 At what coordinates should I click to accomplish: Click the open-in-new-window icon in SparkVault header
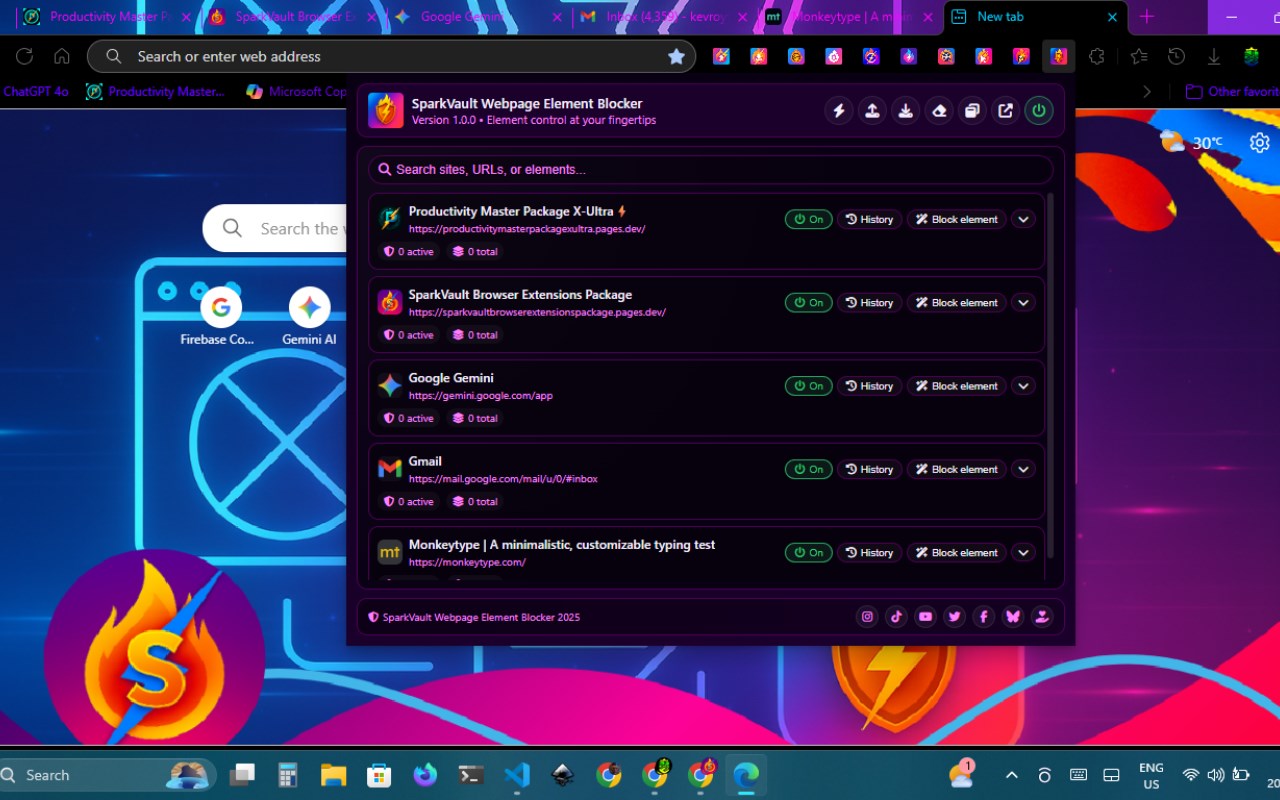(x=1005, y=111)
